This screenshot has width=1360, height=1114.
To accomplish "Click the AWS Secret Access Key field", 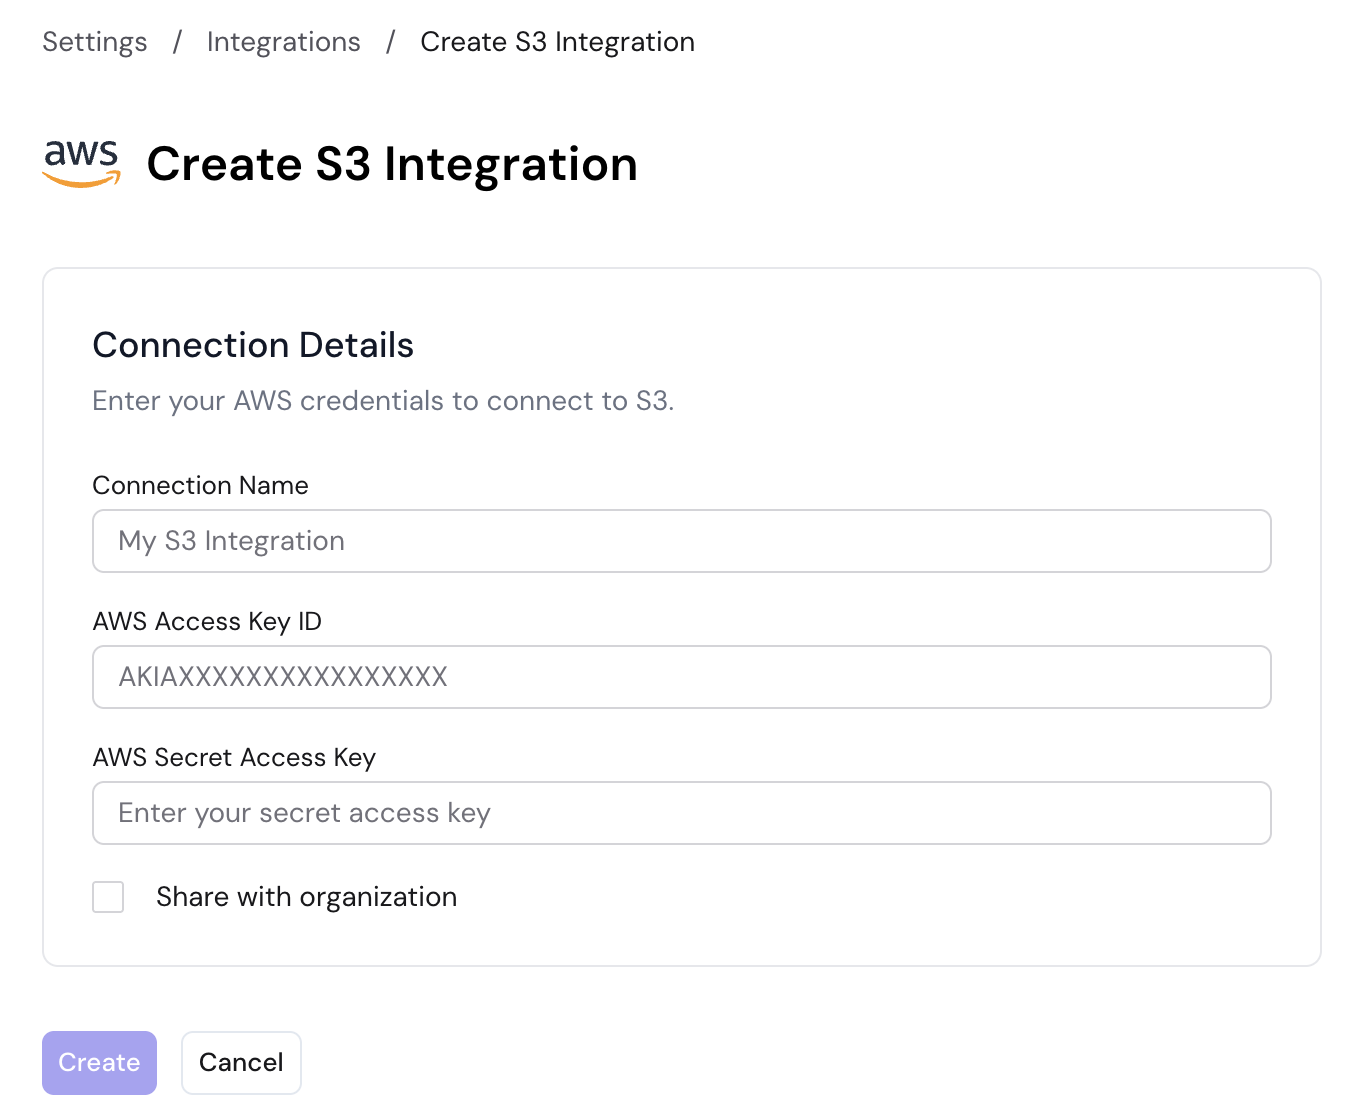I will (x=682, y=813).
